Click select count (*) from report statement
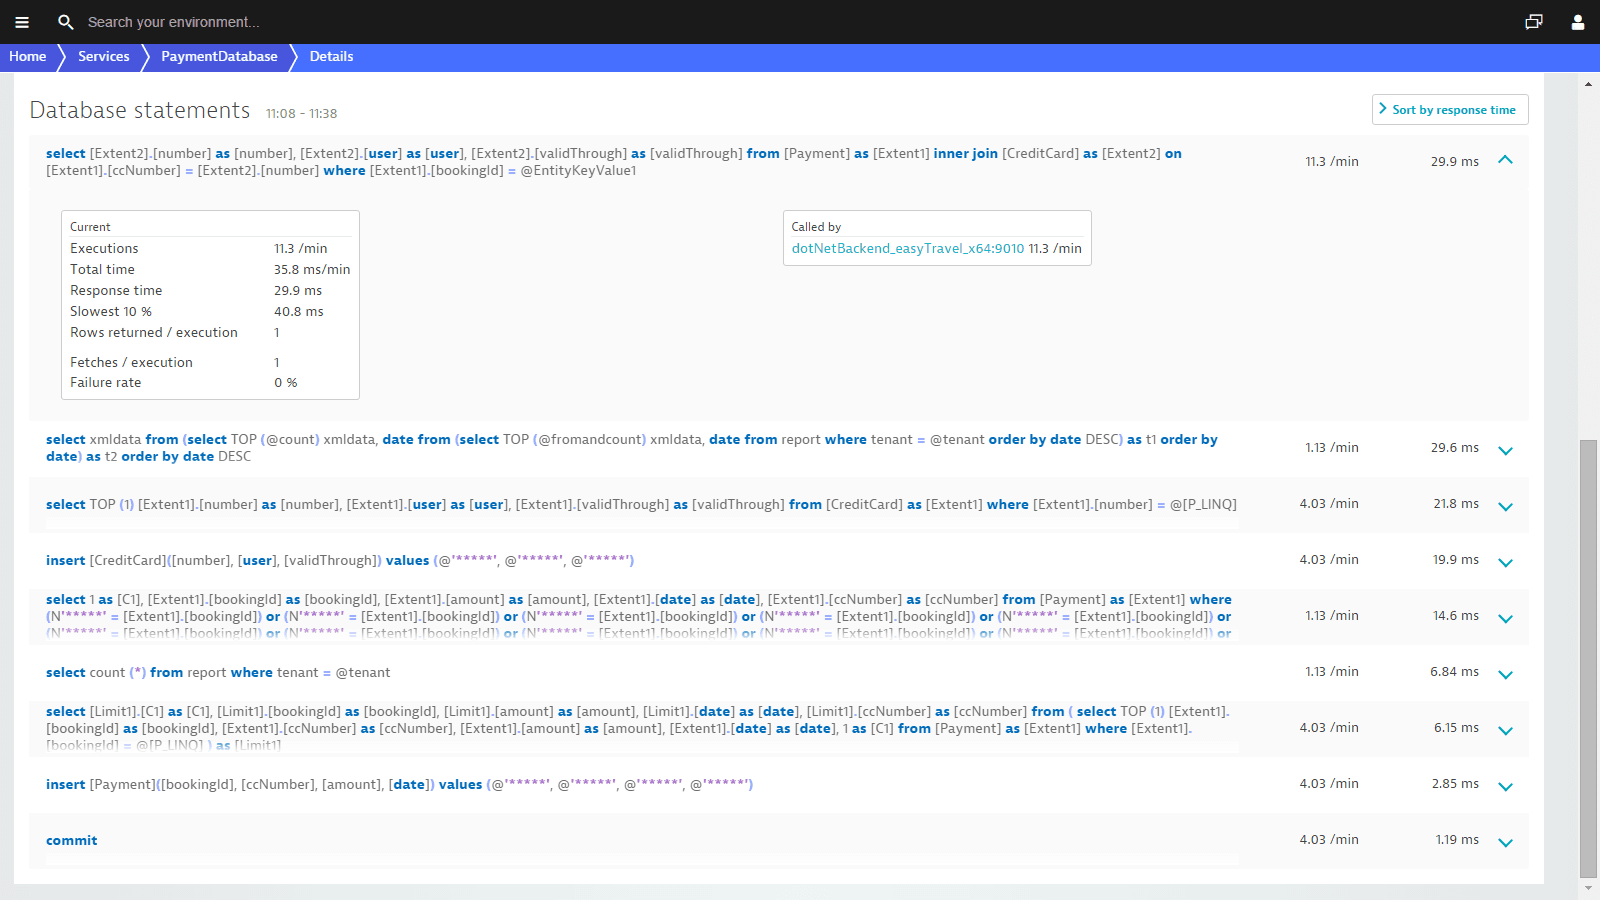Image resolution: width=1600 pixels, height=900 pixels. pyautogui.click(x=218, y=673)
